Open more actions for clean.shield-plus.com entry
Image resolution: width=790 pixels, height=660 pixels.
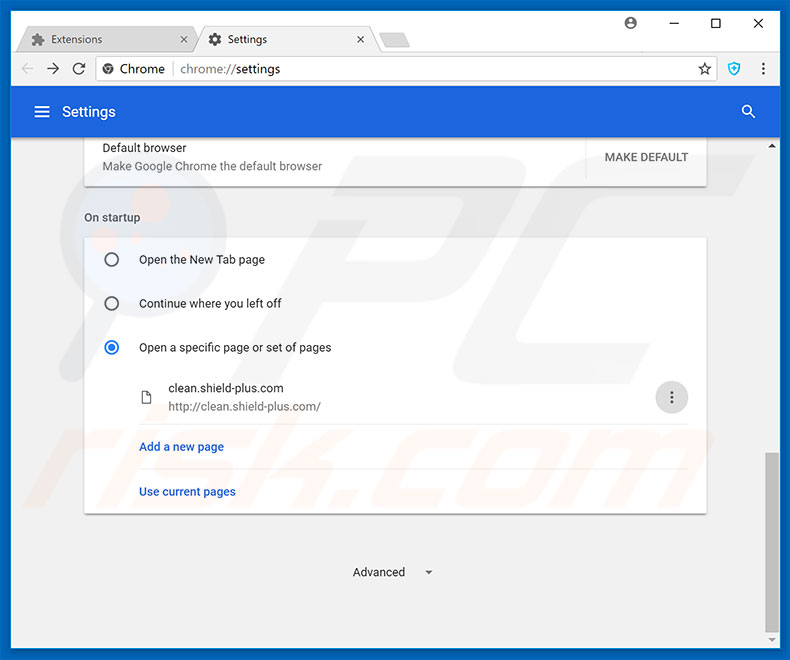pyautogui.click(x=671, y=397)
